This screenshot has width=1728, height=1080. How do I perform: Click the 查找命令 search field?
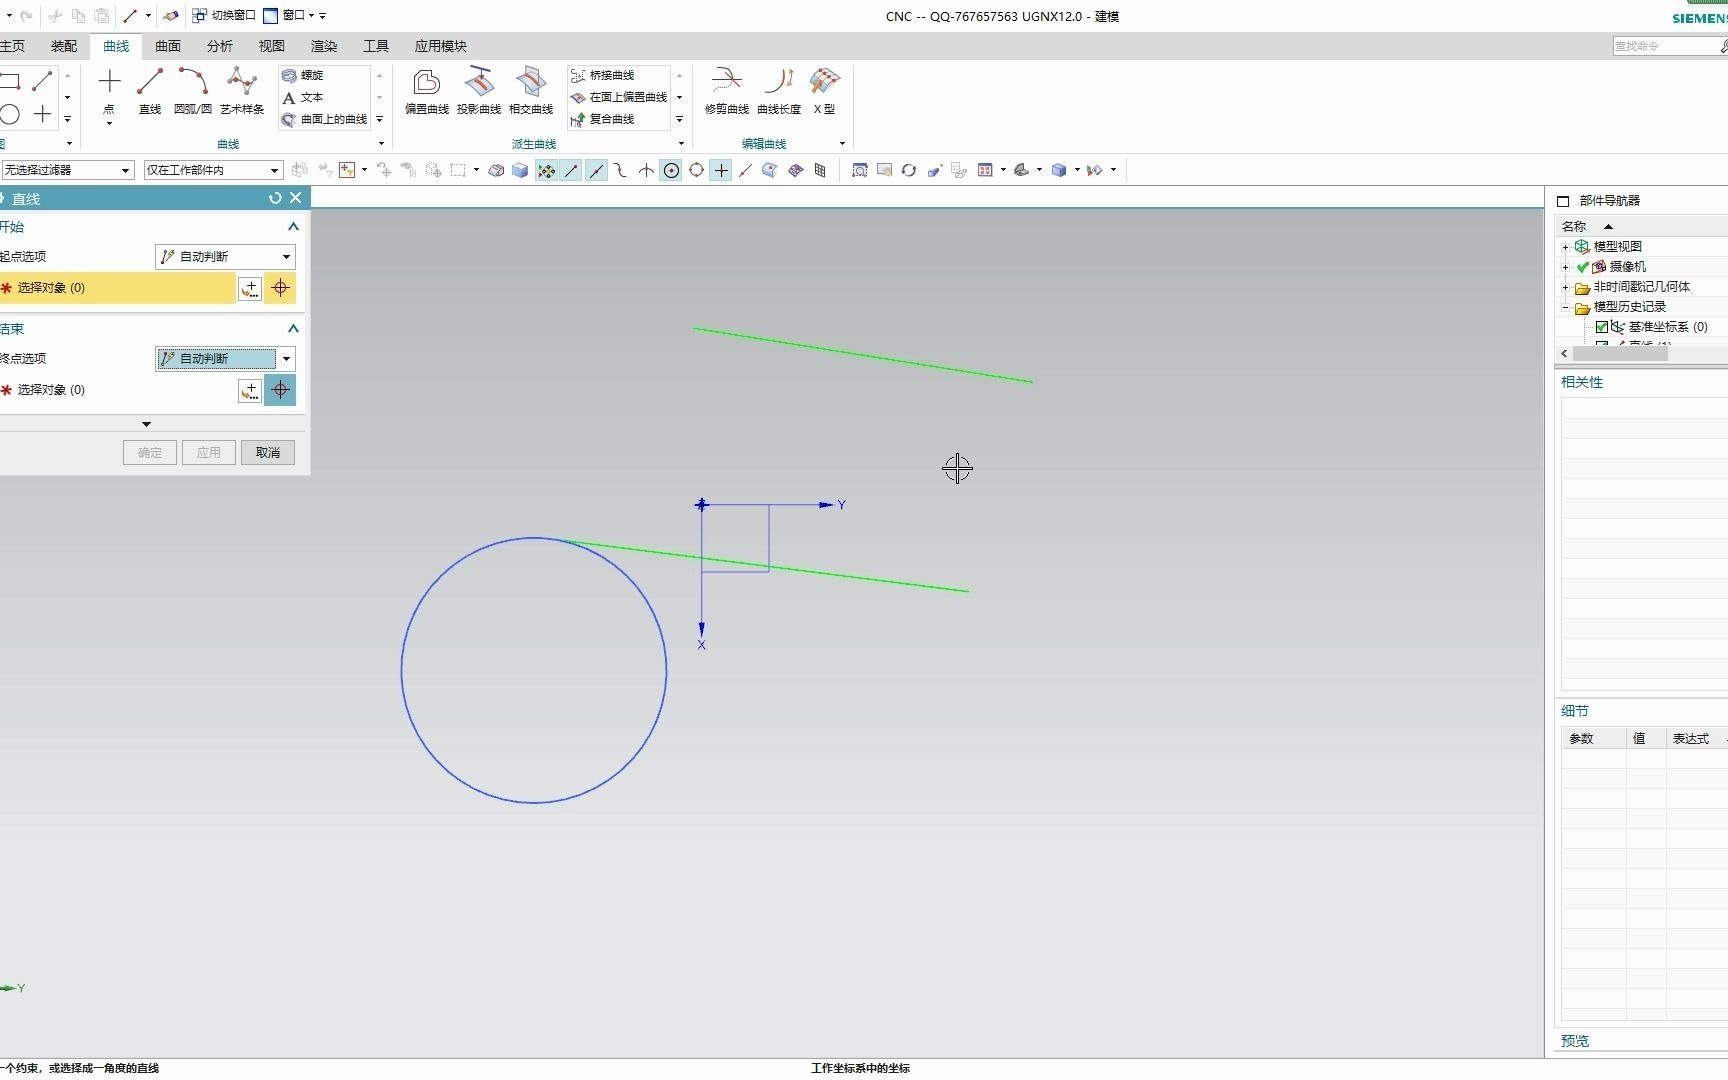pyautogui.click(x=1664, y=46)
